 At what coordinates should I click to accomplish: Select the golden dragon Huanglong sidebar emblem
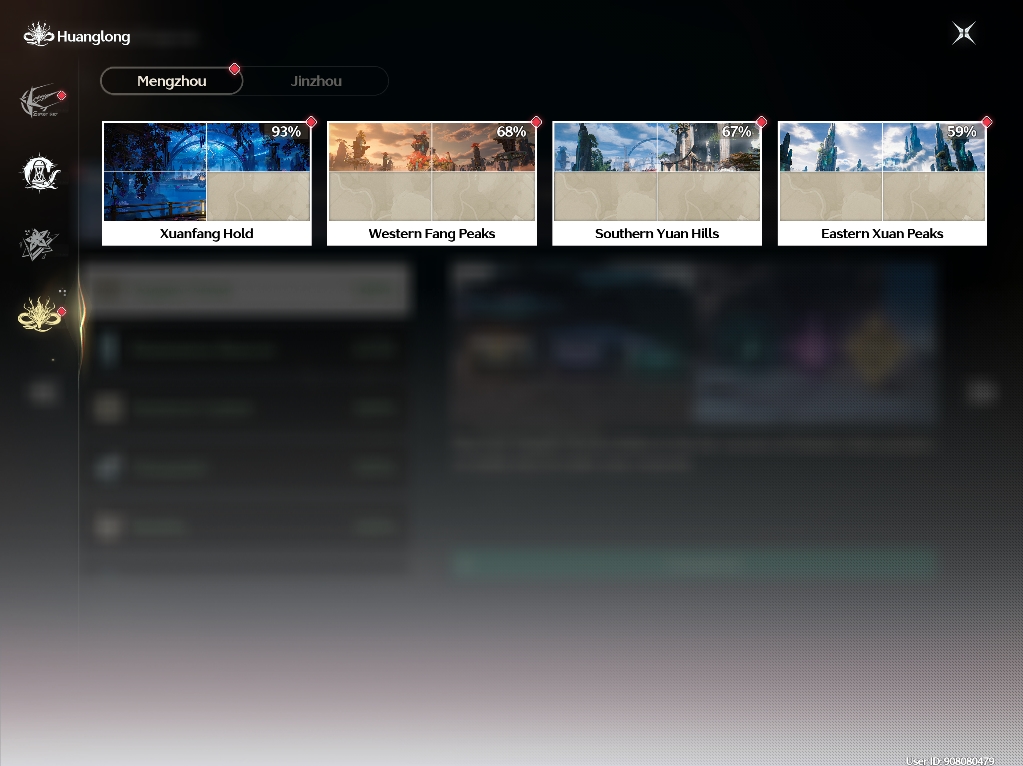point(40,315)
